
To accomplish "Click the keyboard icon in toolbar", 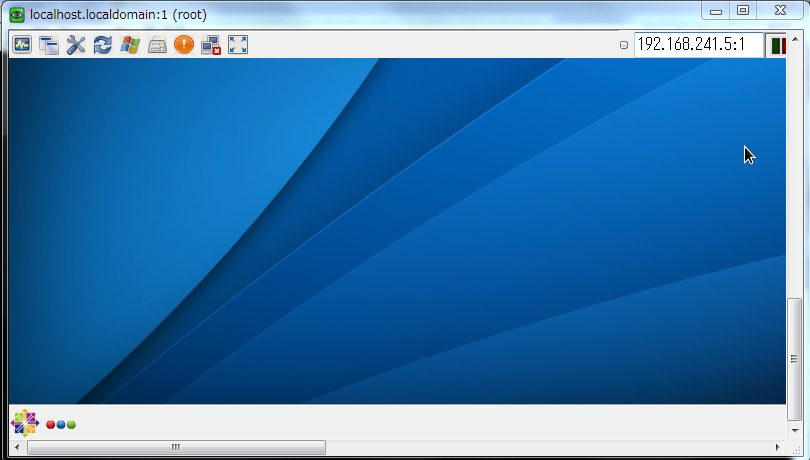I will (x=157, y=45).
